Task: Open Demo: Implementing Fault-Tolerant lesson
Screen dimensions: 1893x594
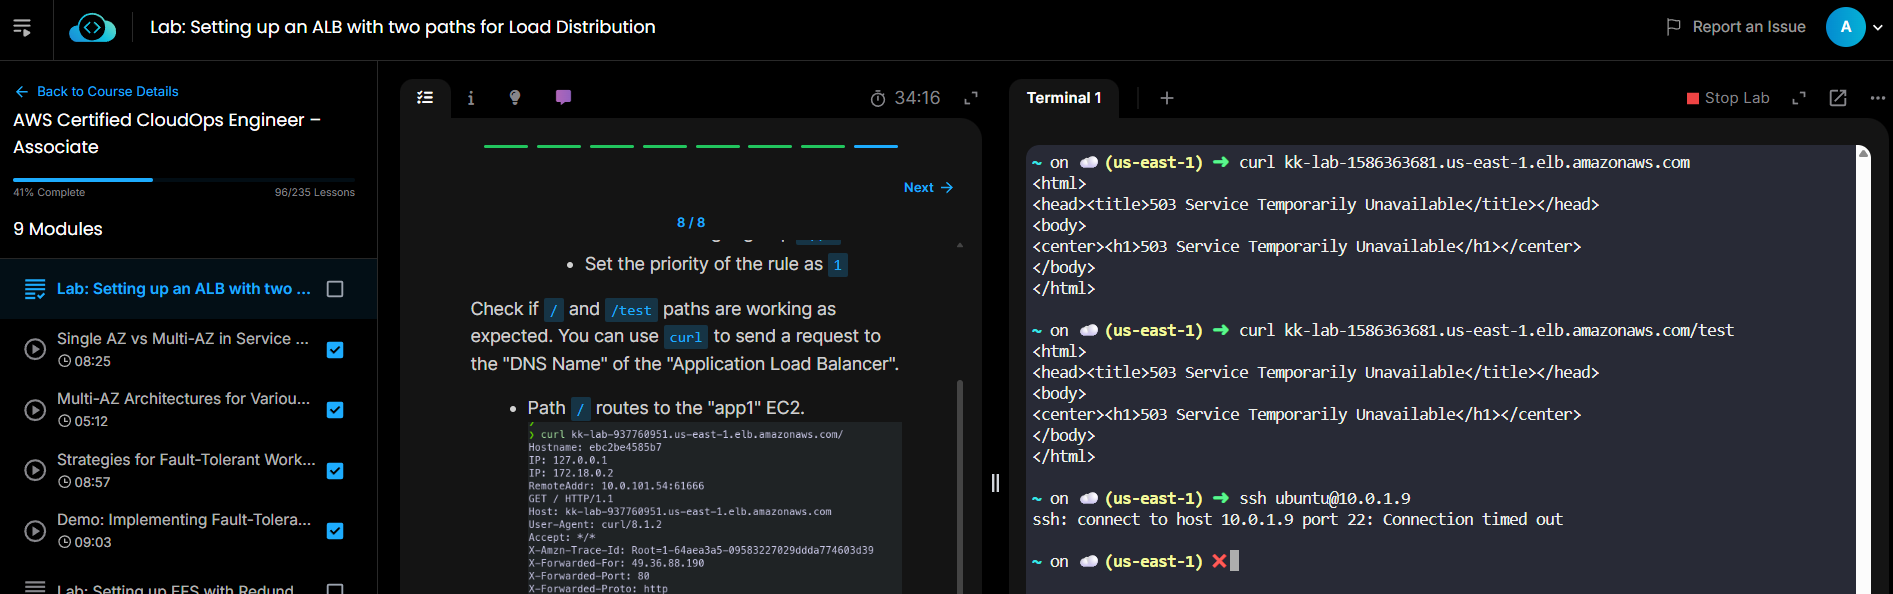Action: pos(184,520)
